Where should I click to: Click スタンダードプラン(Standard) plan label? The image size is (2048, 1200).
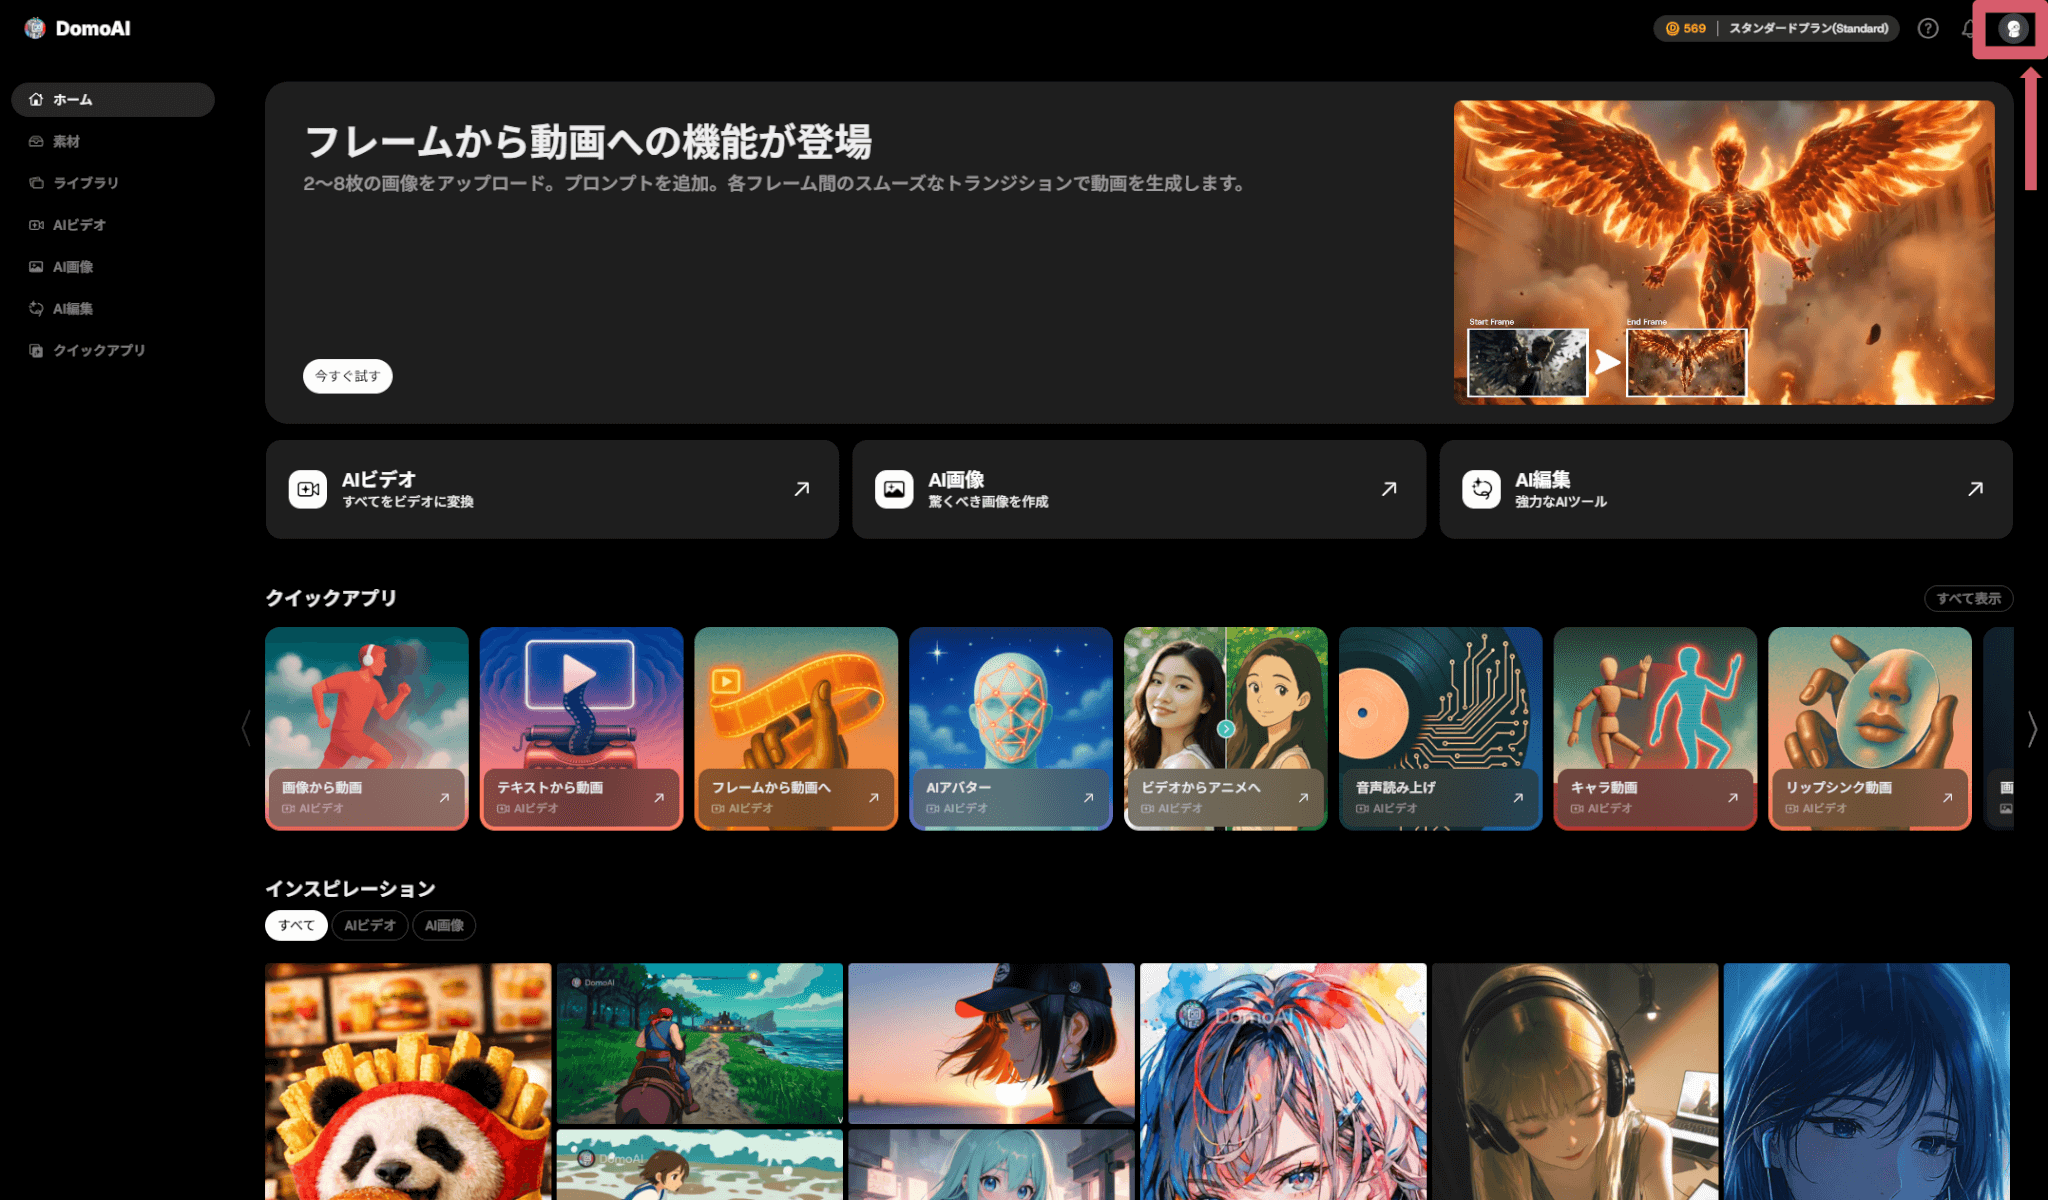point(1808,28)
